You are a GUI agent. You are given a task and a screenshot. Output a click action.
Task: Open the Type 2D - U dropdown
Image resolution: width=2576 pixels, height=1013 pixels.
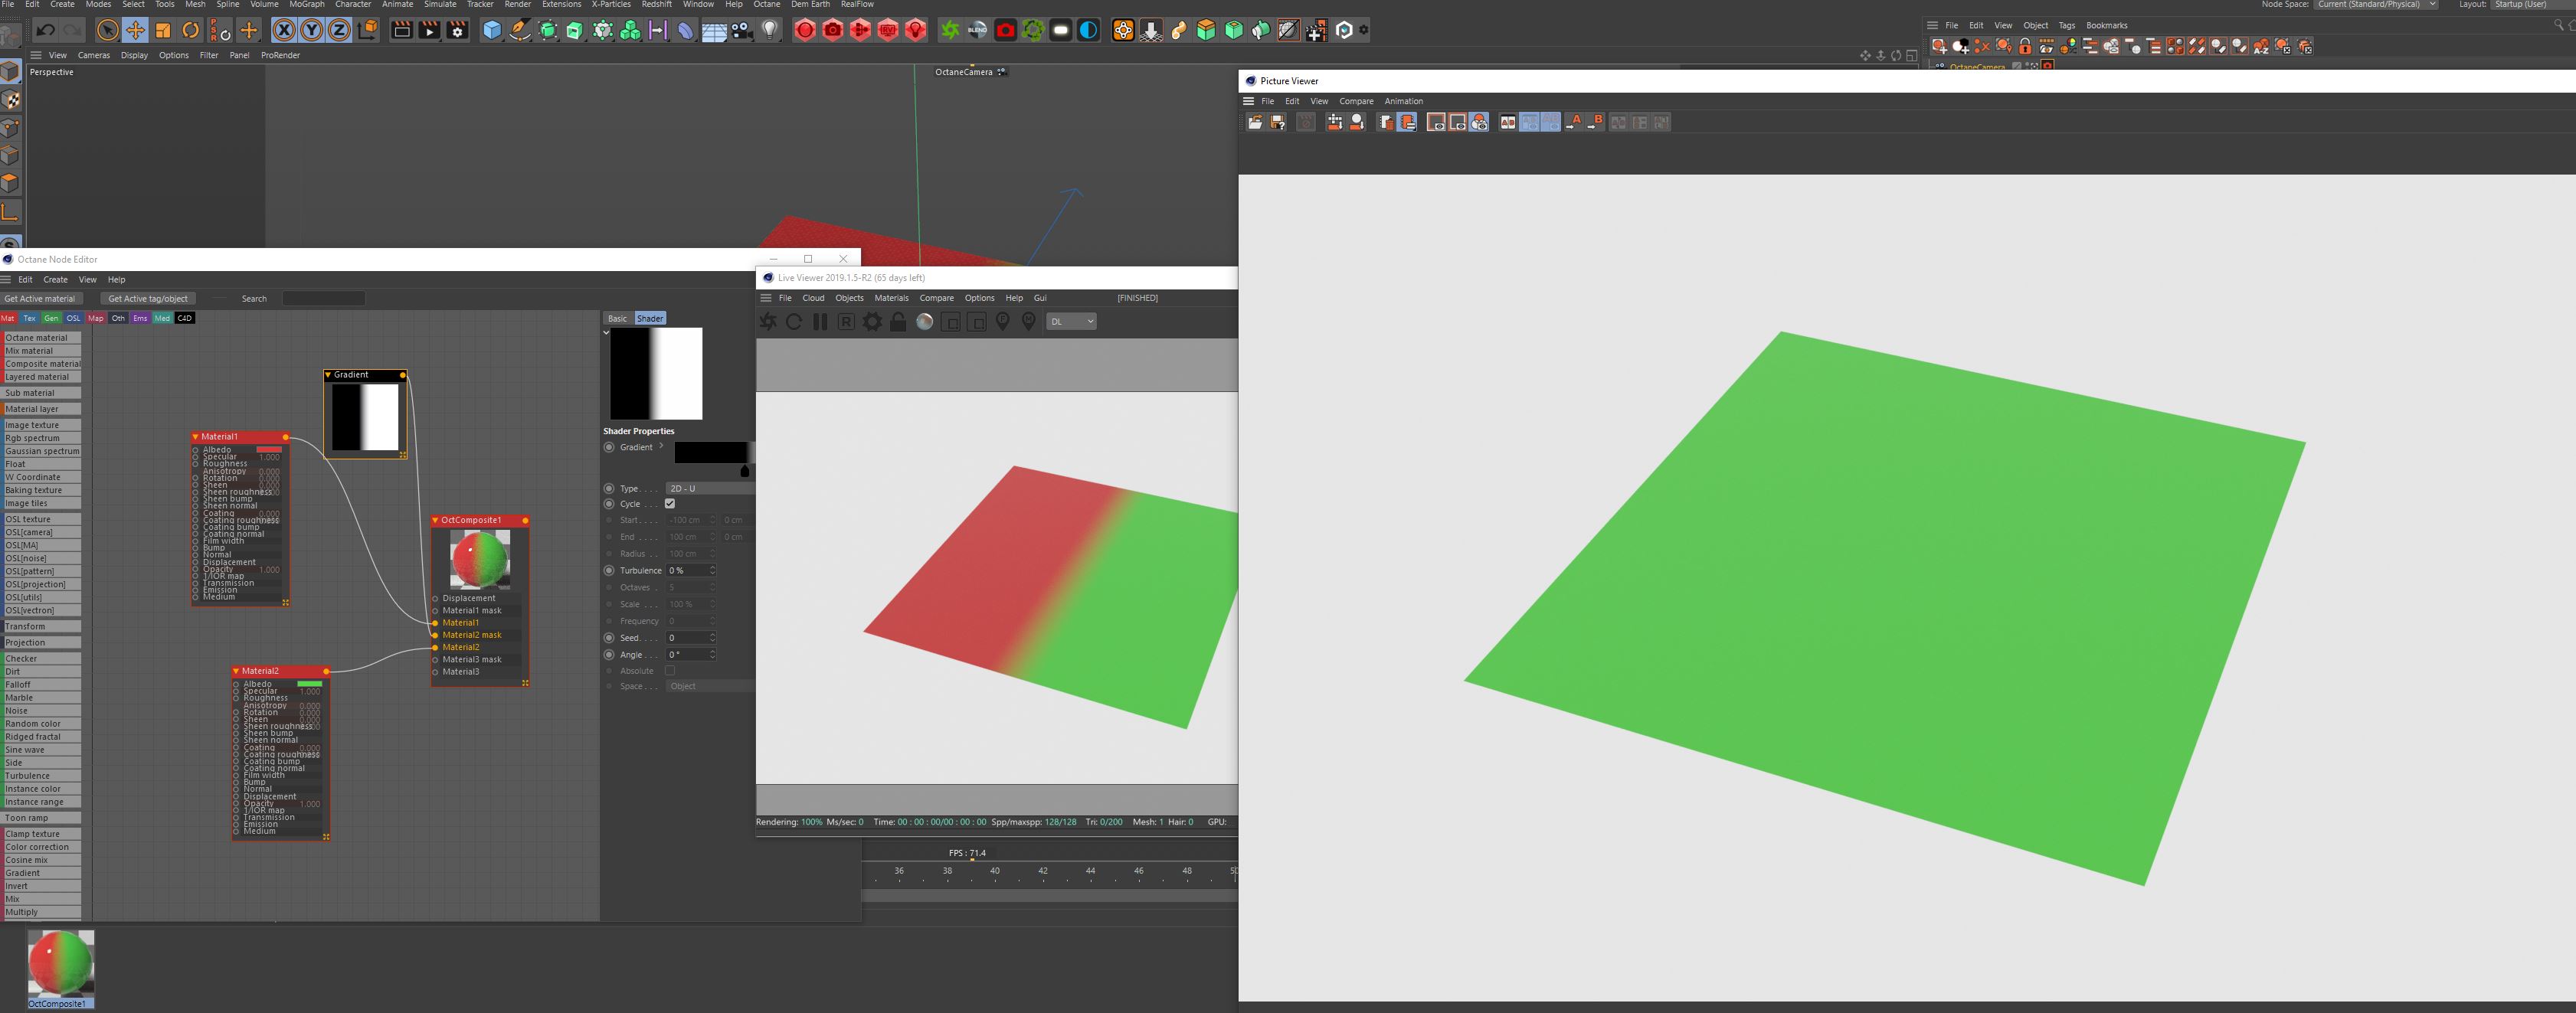point(709,488)
